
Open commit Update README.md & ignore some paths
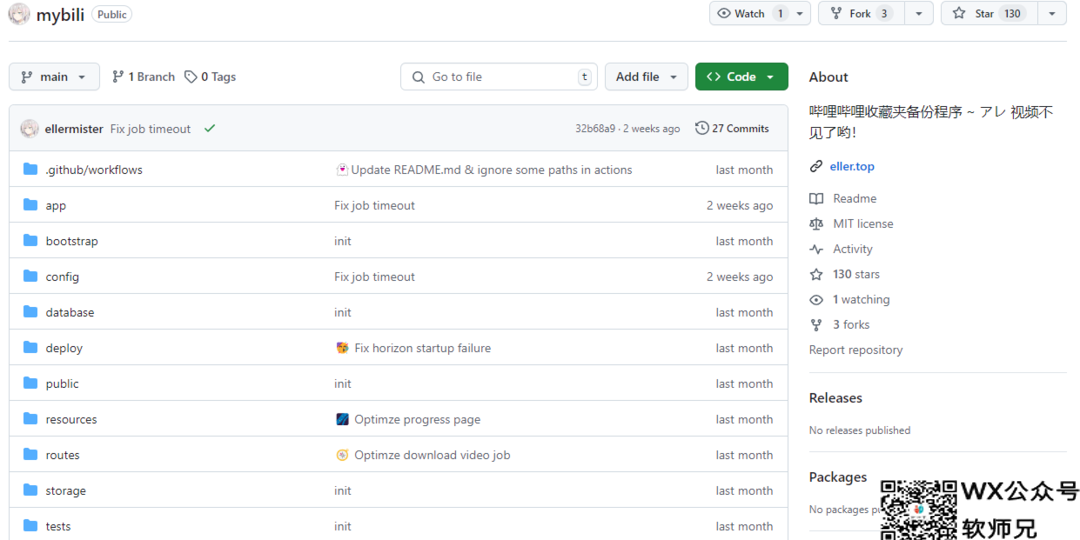coord(491,169)
